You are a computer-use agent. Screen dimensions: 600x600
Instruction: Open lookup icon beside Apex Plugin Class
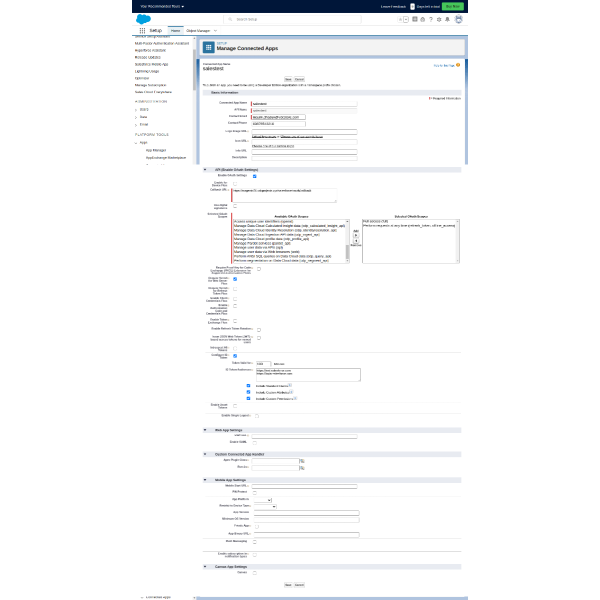(301, 460)
